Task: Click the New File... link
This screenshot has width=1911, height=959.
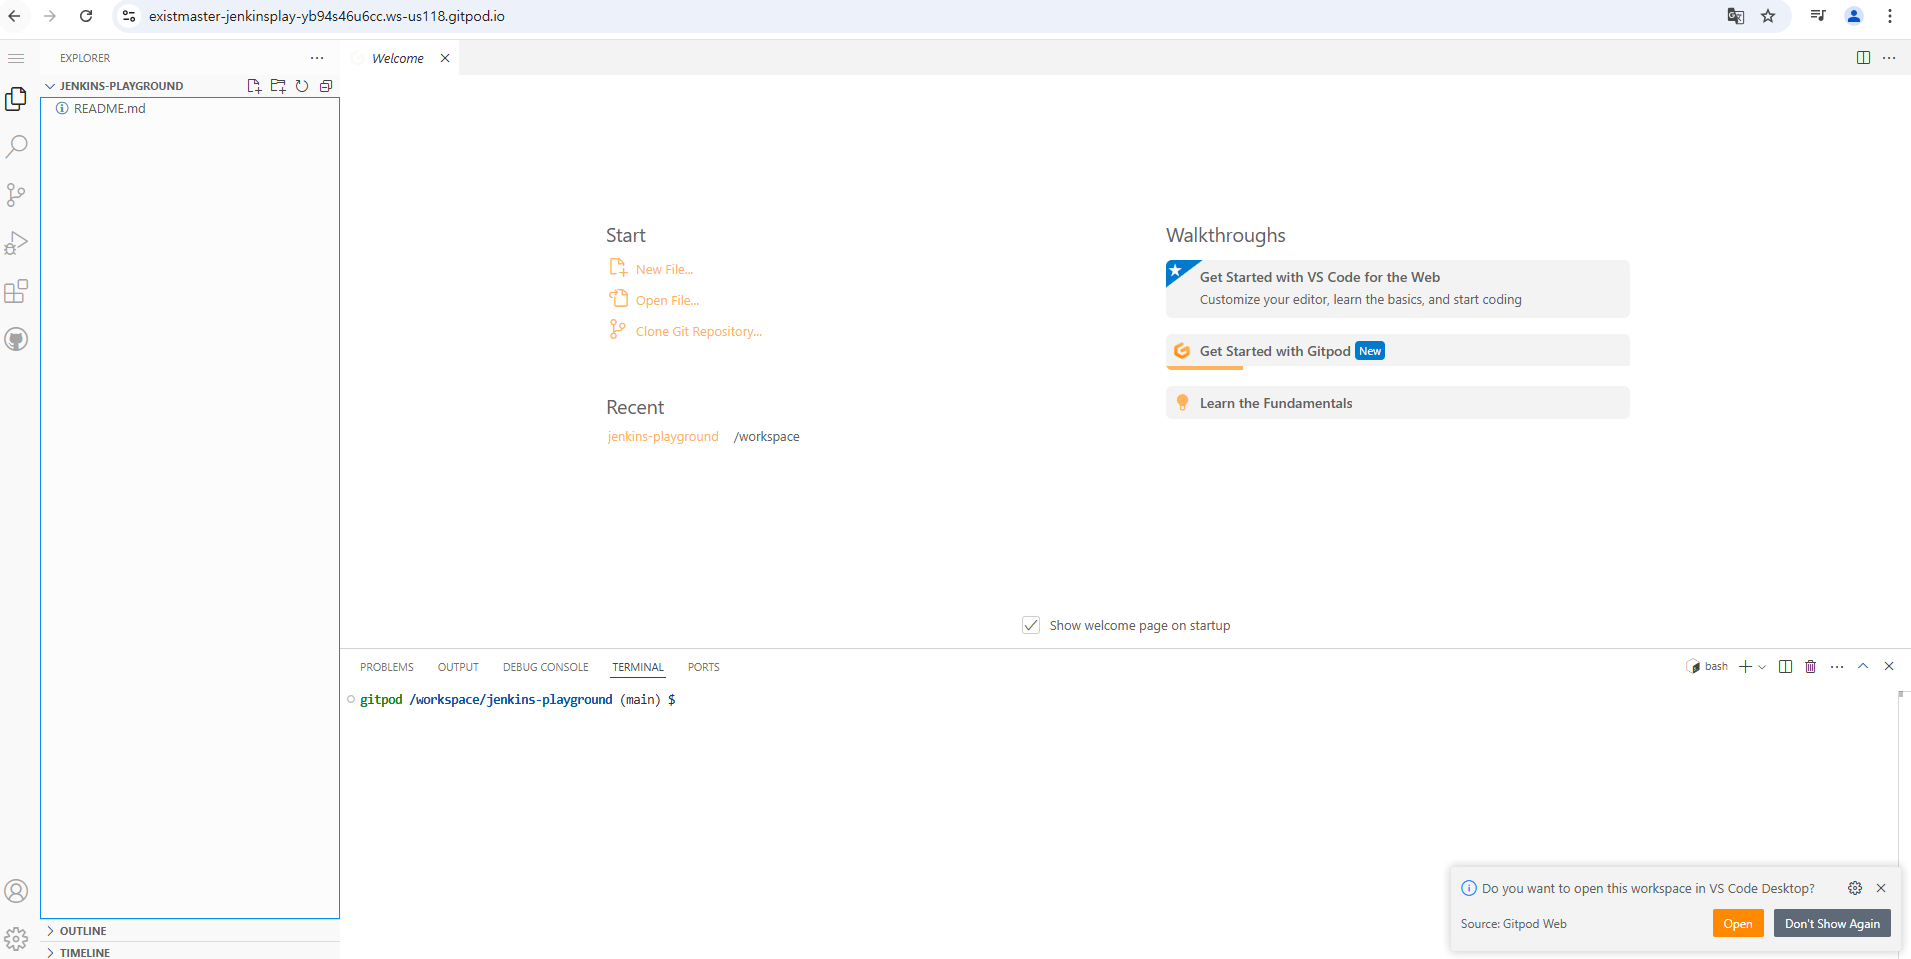Action: [664, 269]
